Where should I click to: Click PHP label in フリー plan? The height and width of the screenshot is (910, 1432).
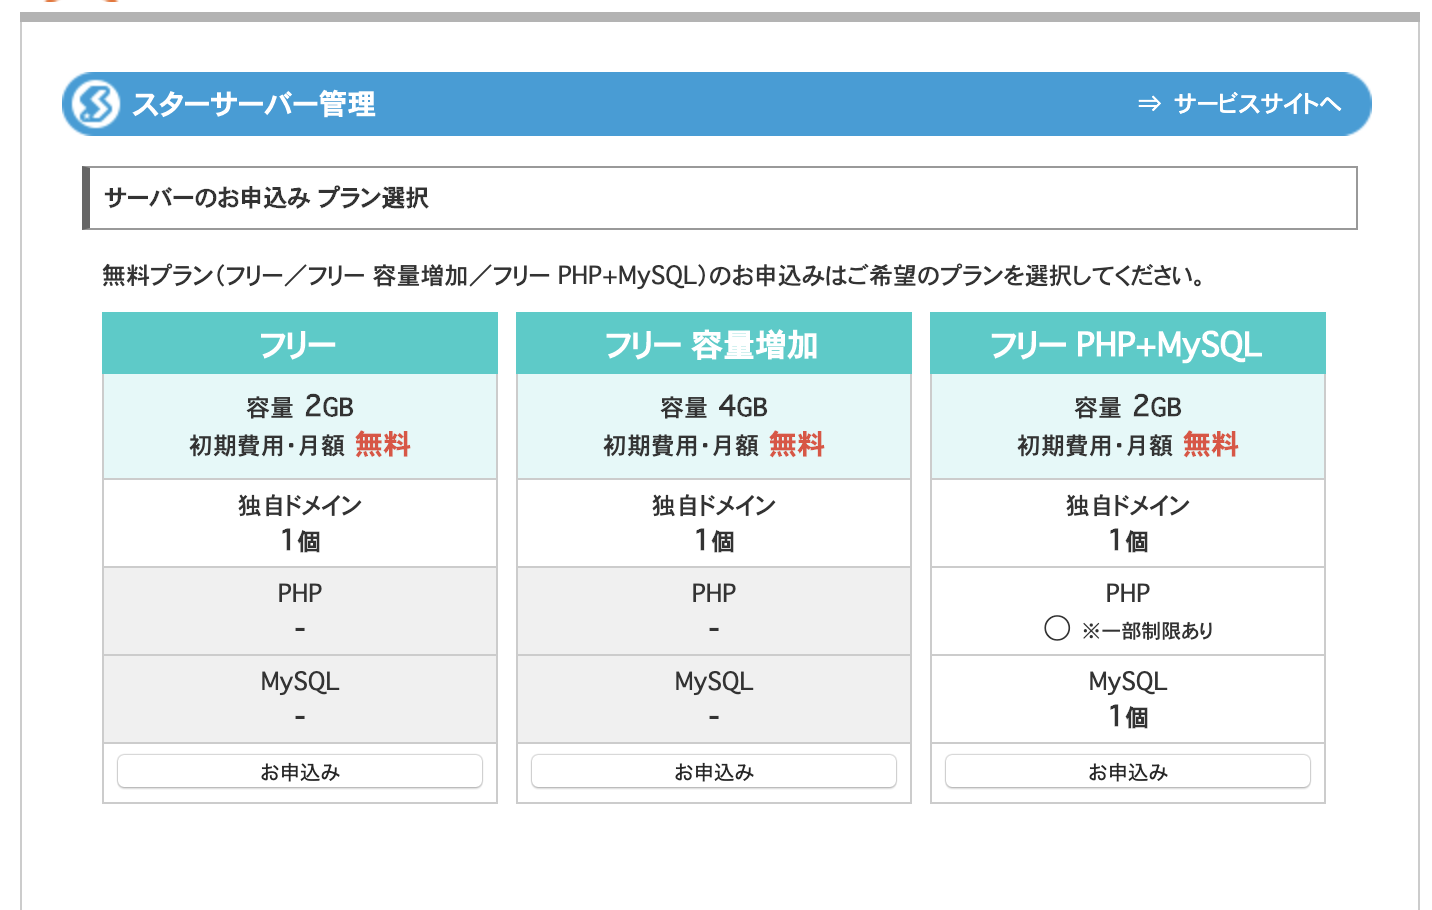pyautogui.click(x=300, y=594)
